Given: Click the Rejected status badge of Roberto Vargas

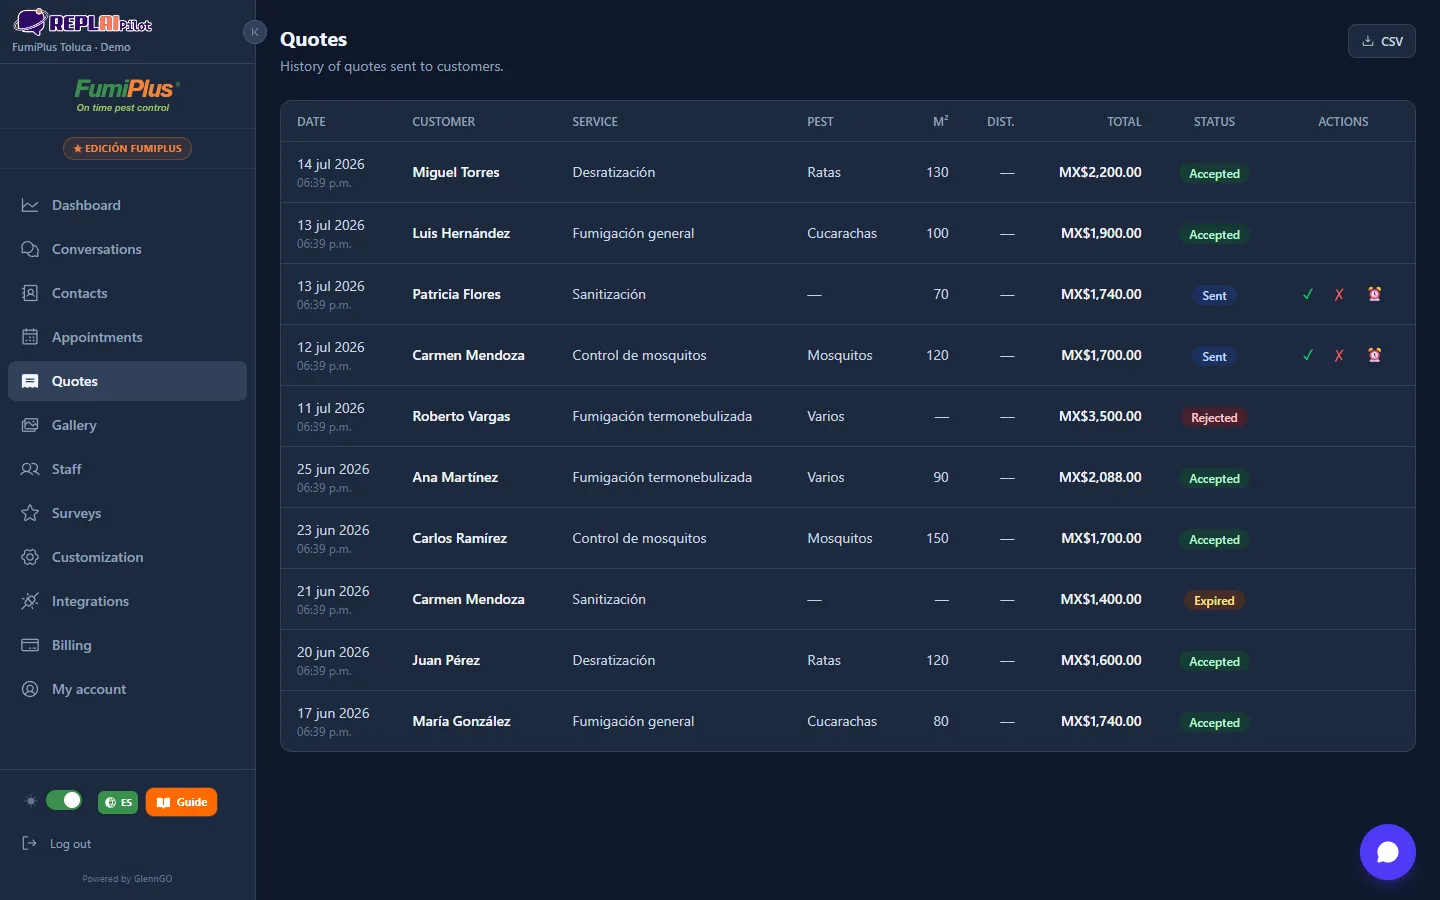Looking at the screenshot, I should [1214, 418].
